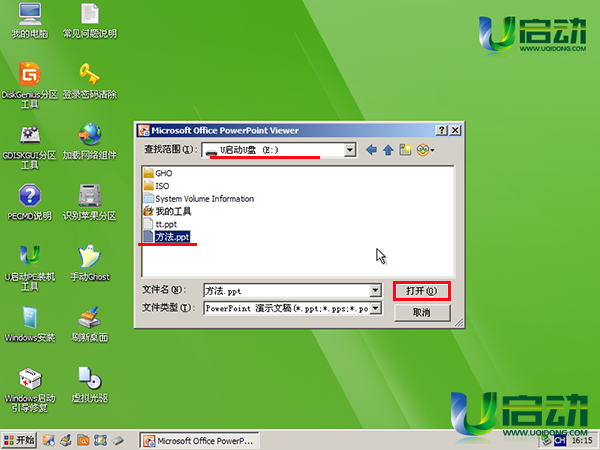Select the GHO folder
600x450 pixels.
coord(158,173)
